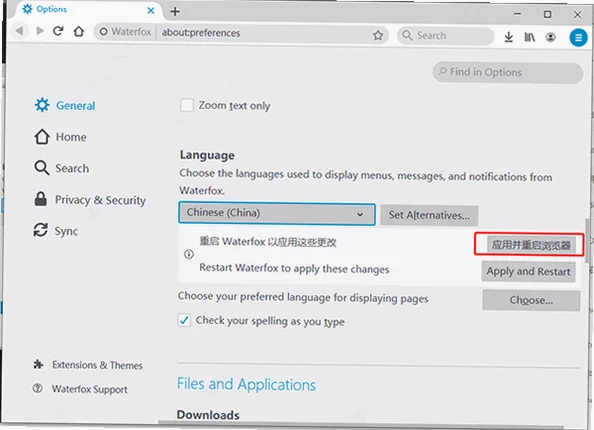Open Extensions & Themes link

[x=88, y=365]
